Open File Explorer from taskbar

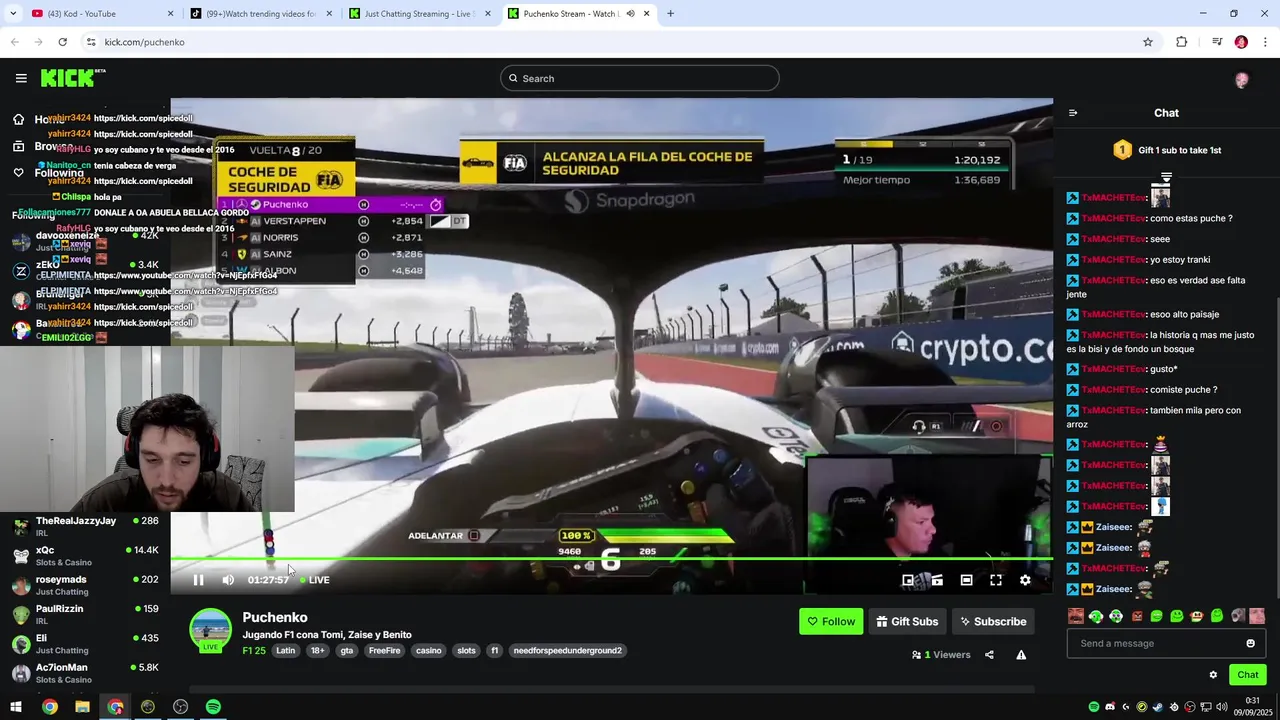(82, 707)
